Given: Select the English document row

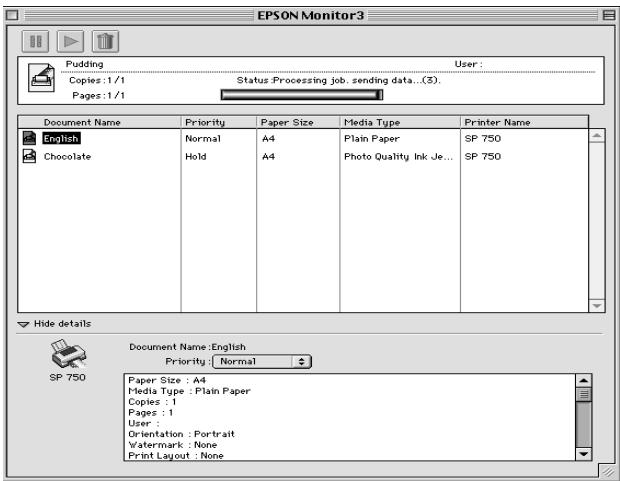Looking at the screenshot, I should 303,138.
